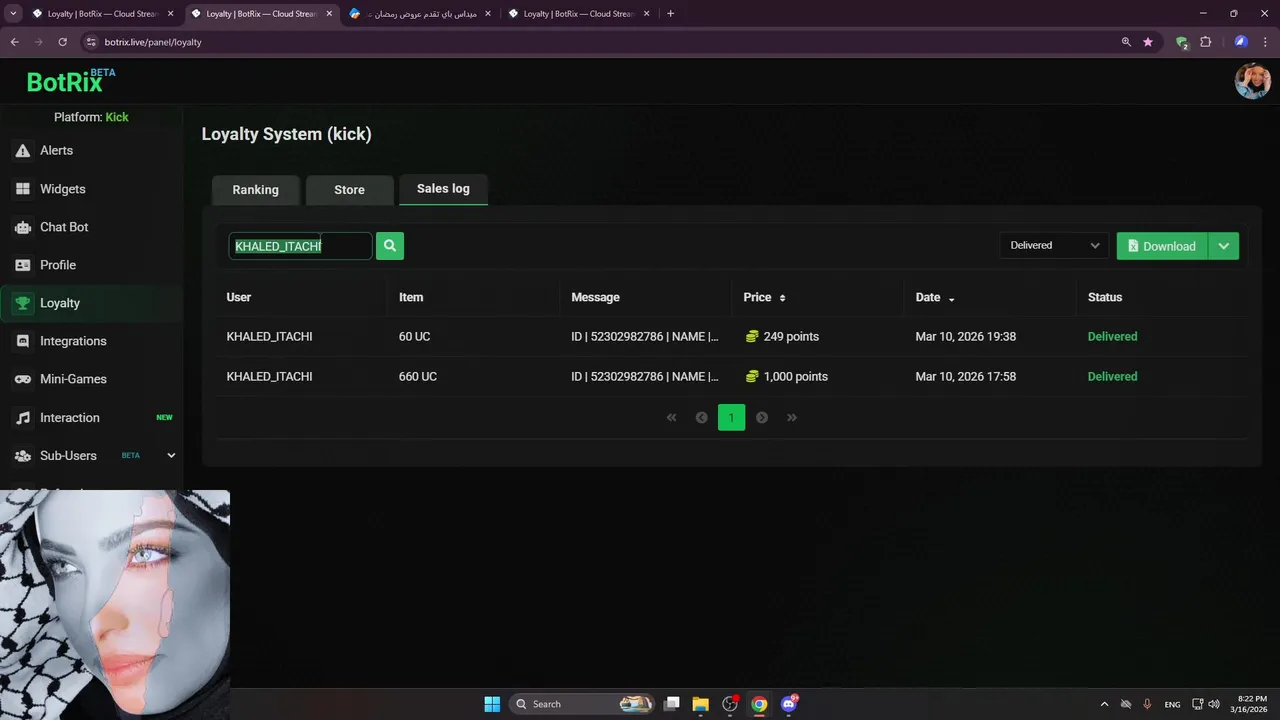Image resolution: width=1280 pixels, height=720 pixels.
Task: Click the address bar URL
Action: (153, 42)
